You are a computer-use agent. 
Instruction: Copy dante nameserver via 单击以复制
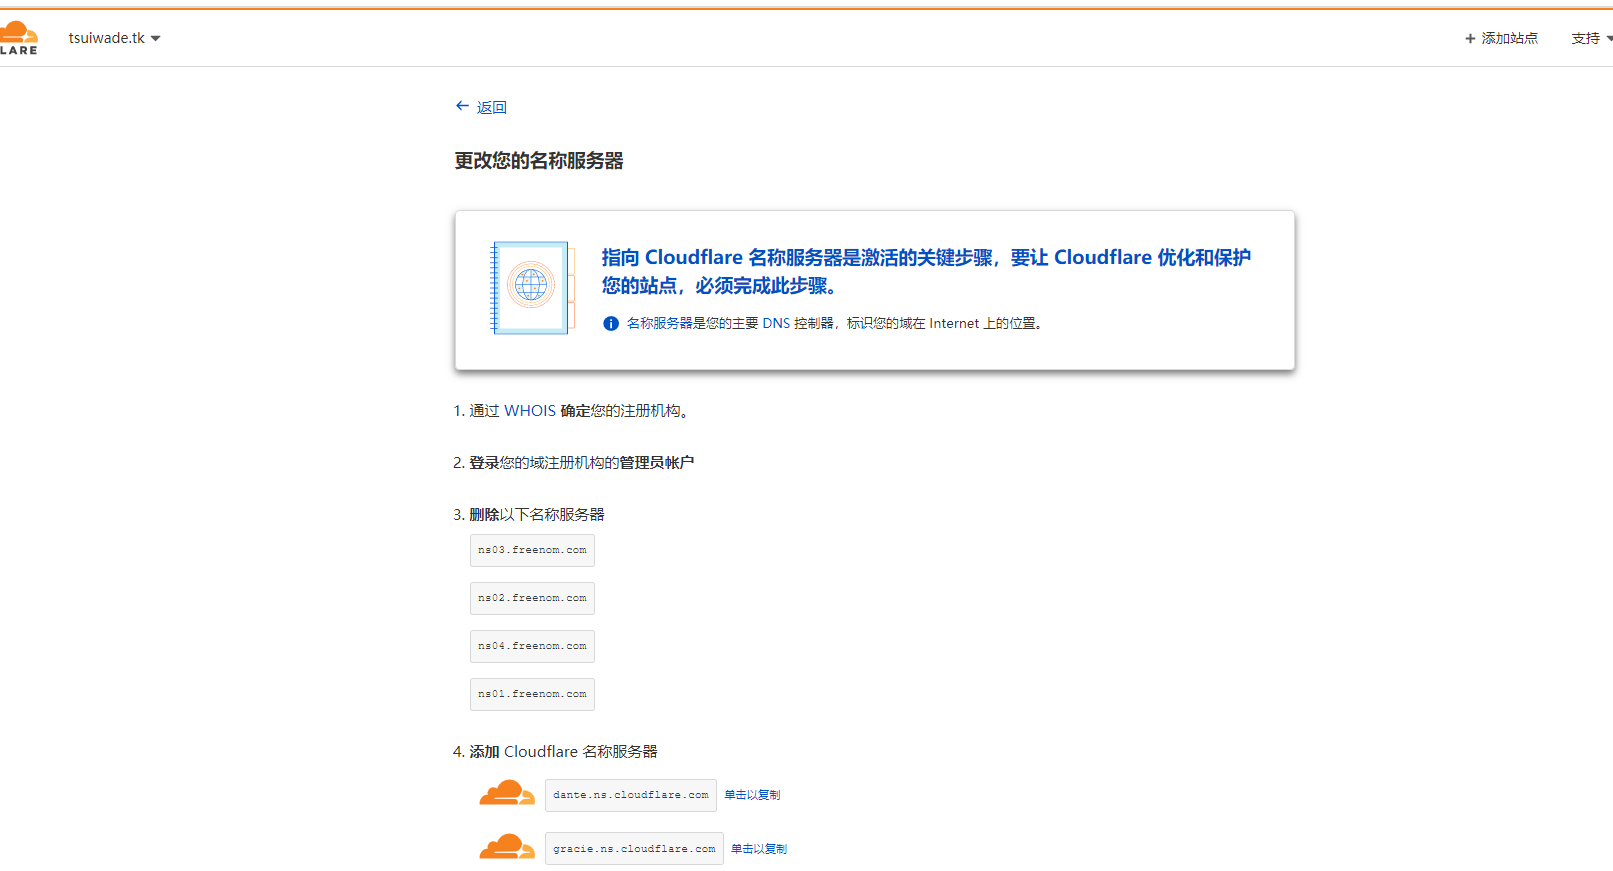[x=752, y=795]
